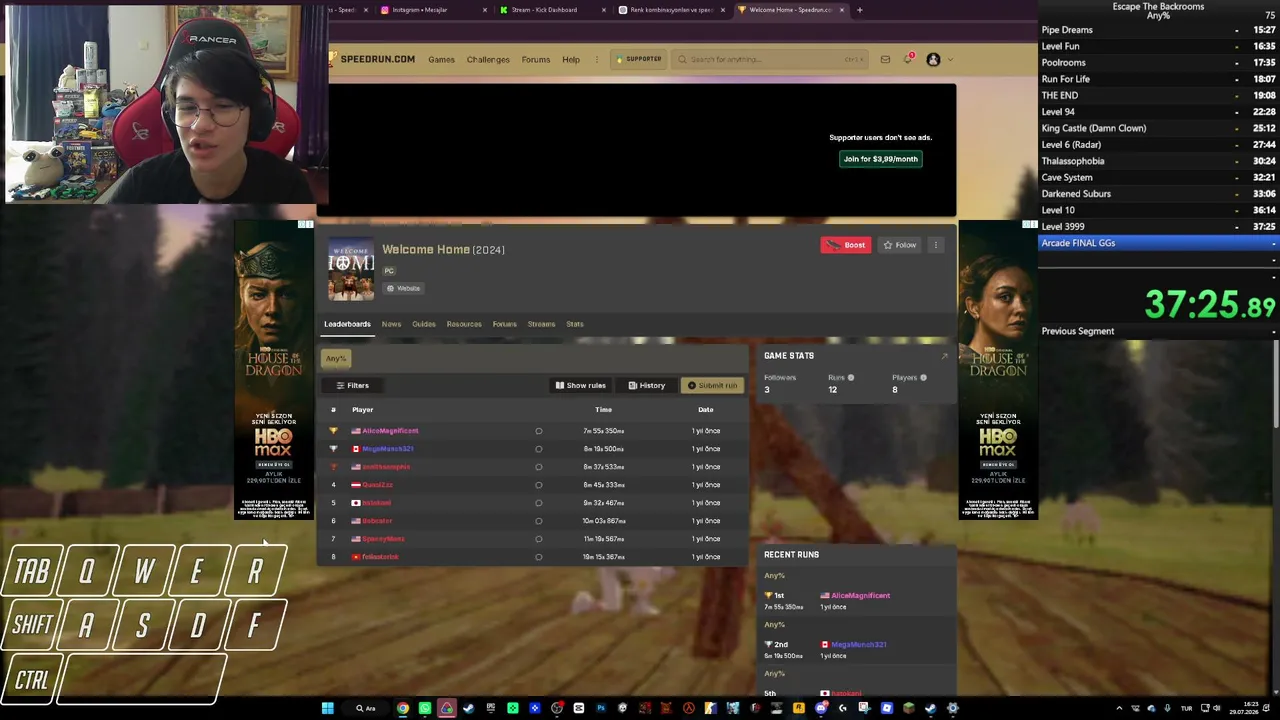1280x720 pixels.
Task: Open the site header three-dot menu
Action: coord(597,60)
